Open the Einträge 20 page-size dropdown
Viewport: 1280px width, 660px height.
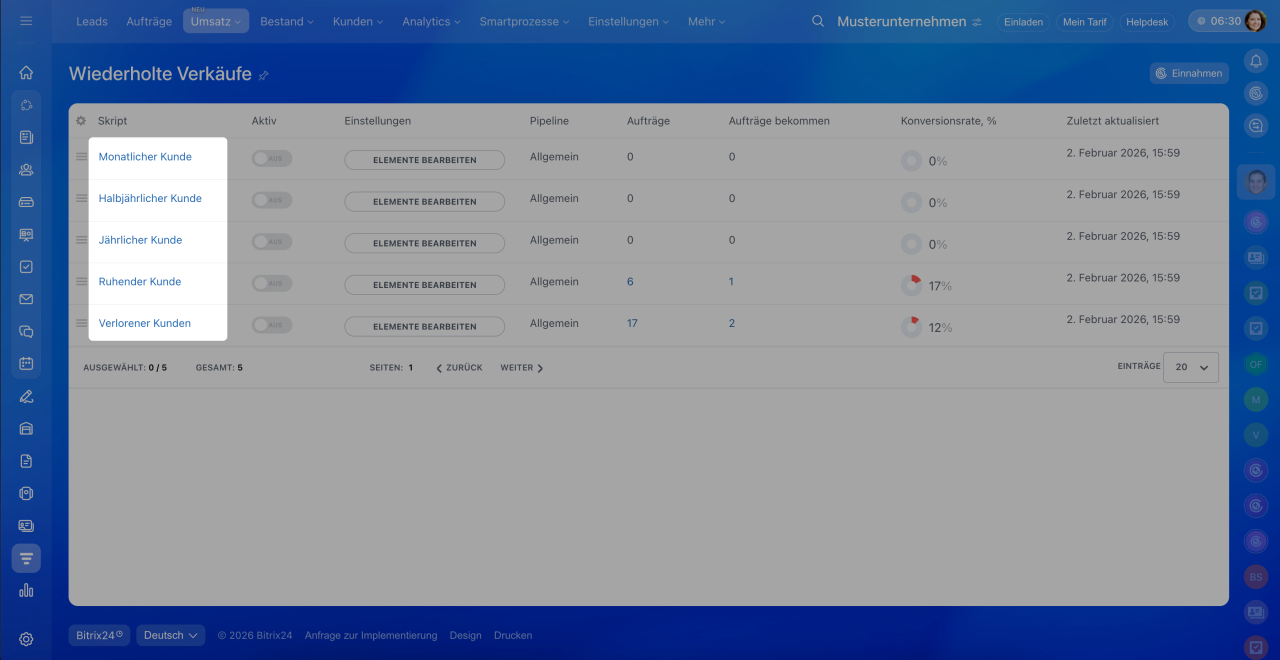click(1191, 367)
